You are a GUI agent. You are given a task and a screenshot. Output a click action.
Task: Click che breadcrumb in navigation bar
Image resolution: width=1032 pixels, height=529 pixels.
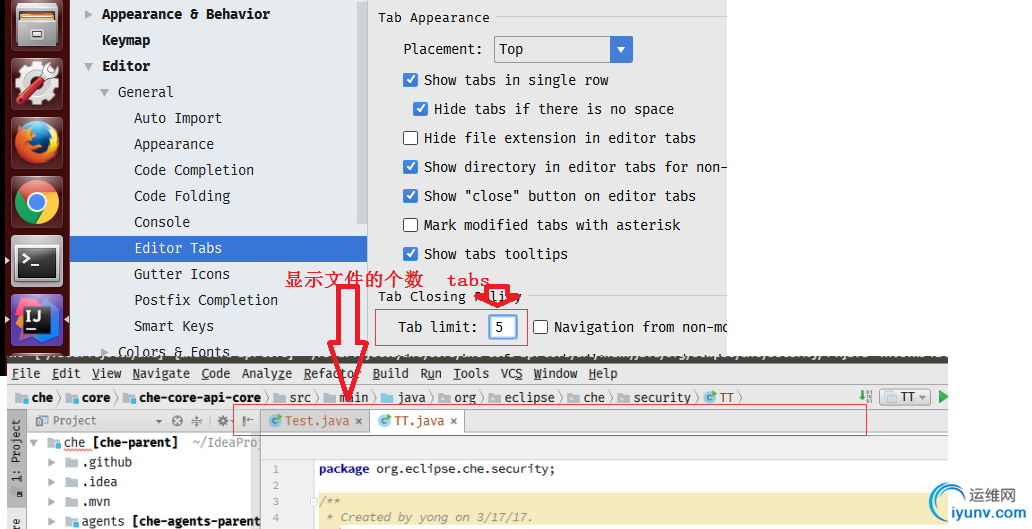(x=34, y=397)
